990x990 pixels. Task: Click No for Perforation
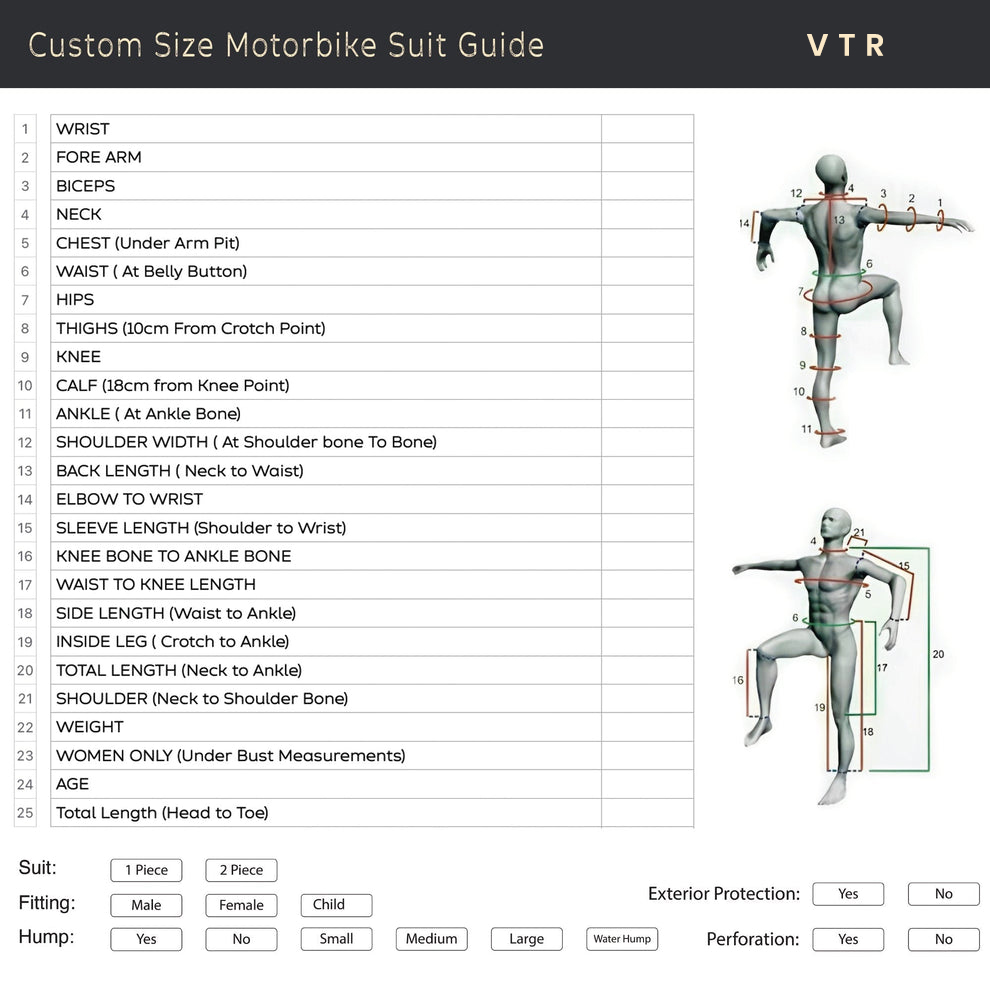pyautogui.click(x=943, y=939)
